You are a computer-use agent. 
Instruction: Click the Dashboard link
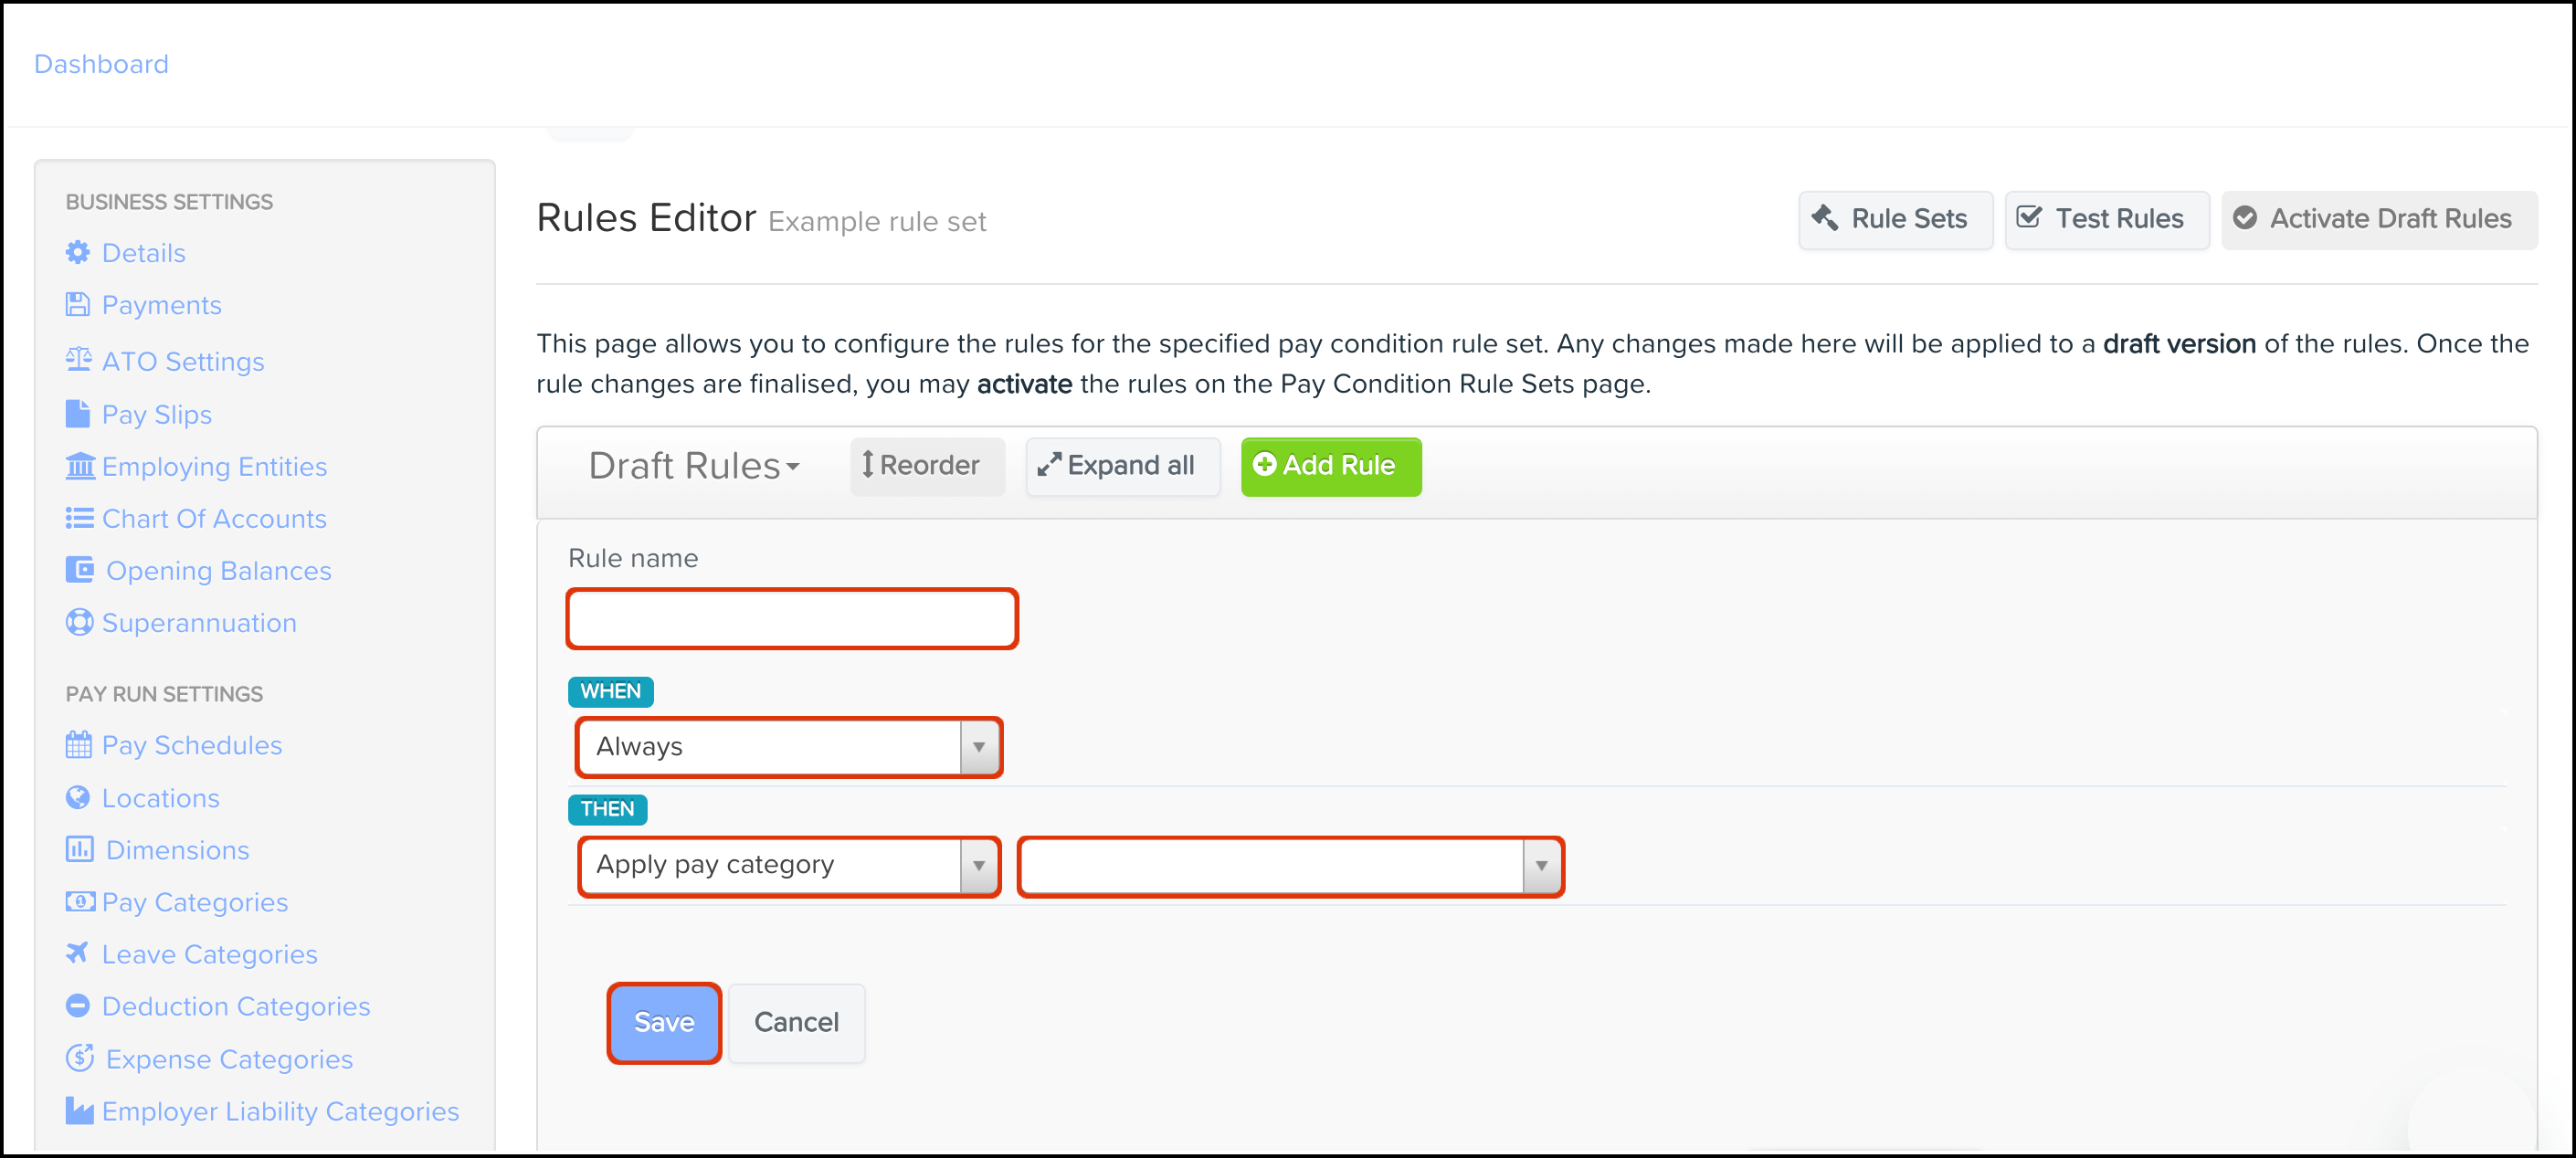coord(101,63)
